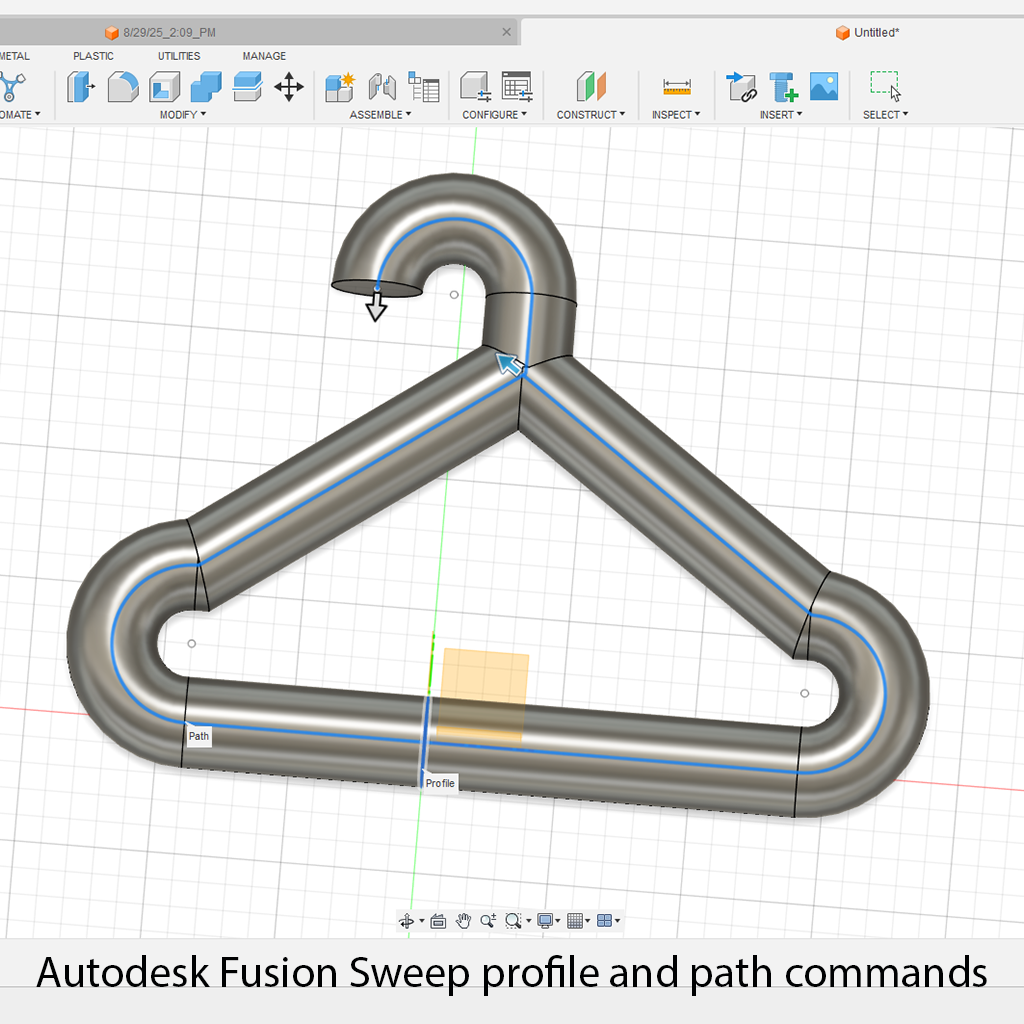
Task: Switch to the UTILITIES ribbon tab
Action: [179, 56]
